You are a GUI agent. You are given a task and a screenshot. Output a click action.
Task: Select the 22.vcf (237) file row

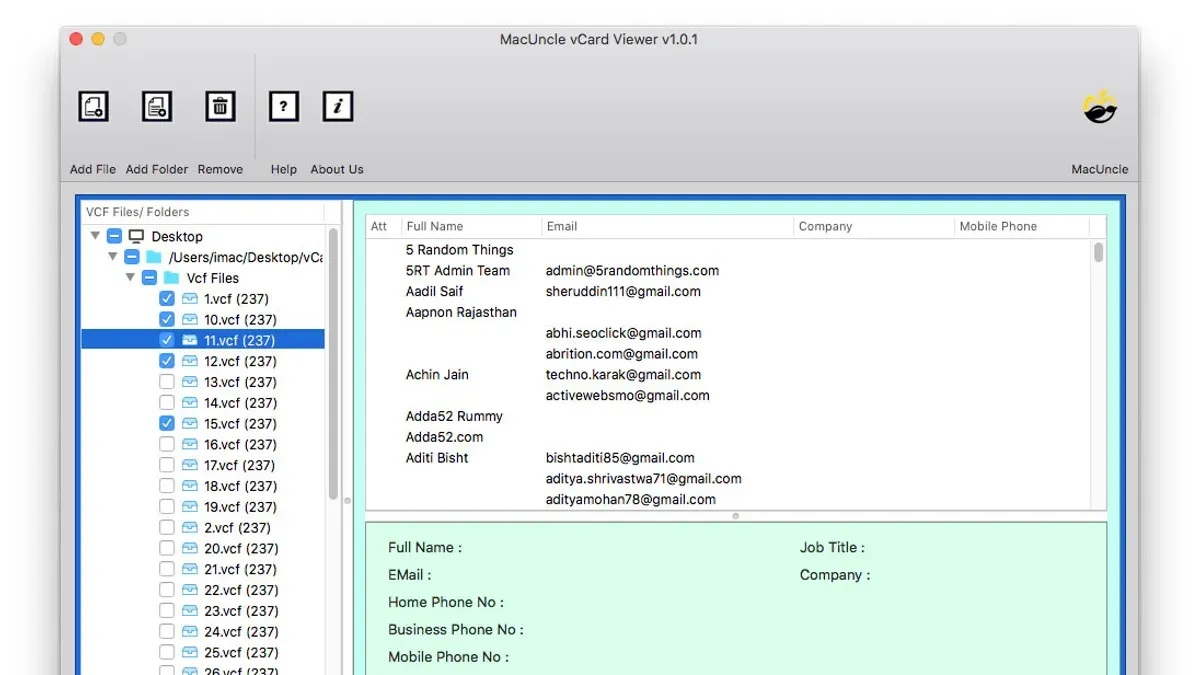tap(203, 590)
